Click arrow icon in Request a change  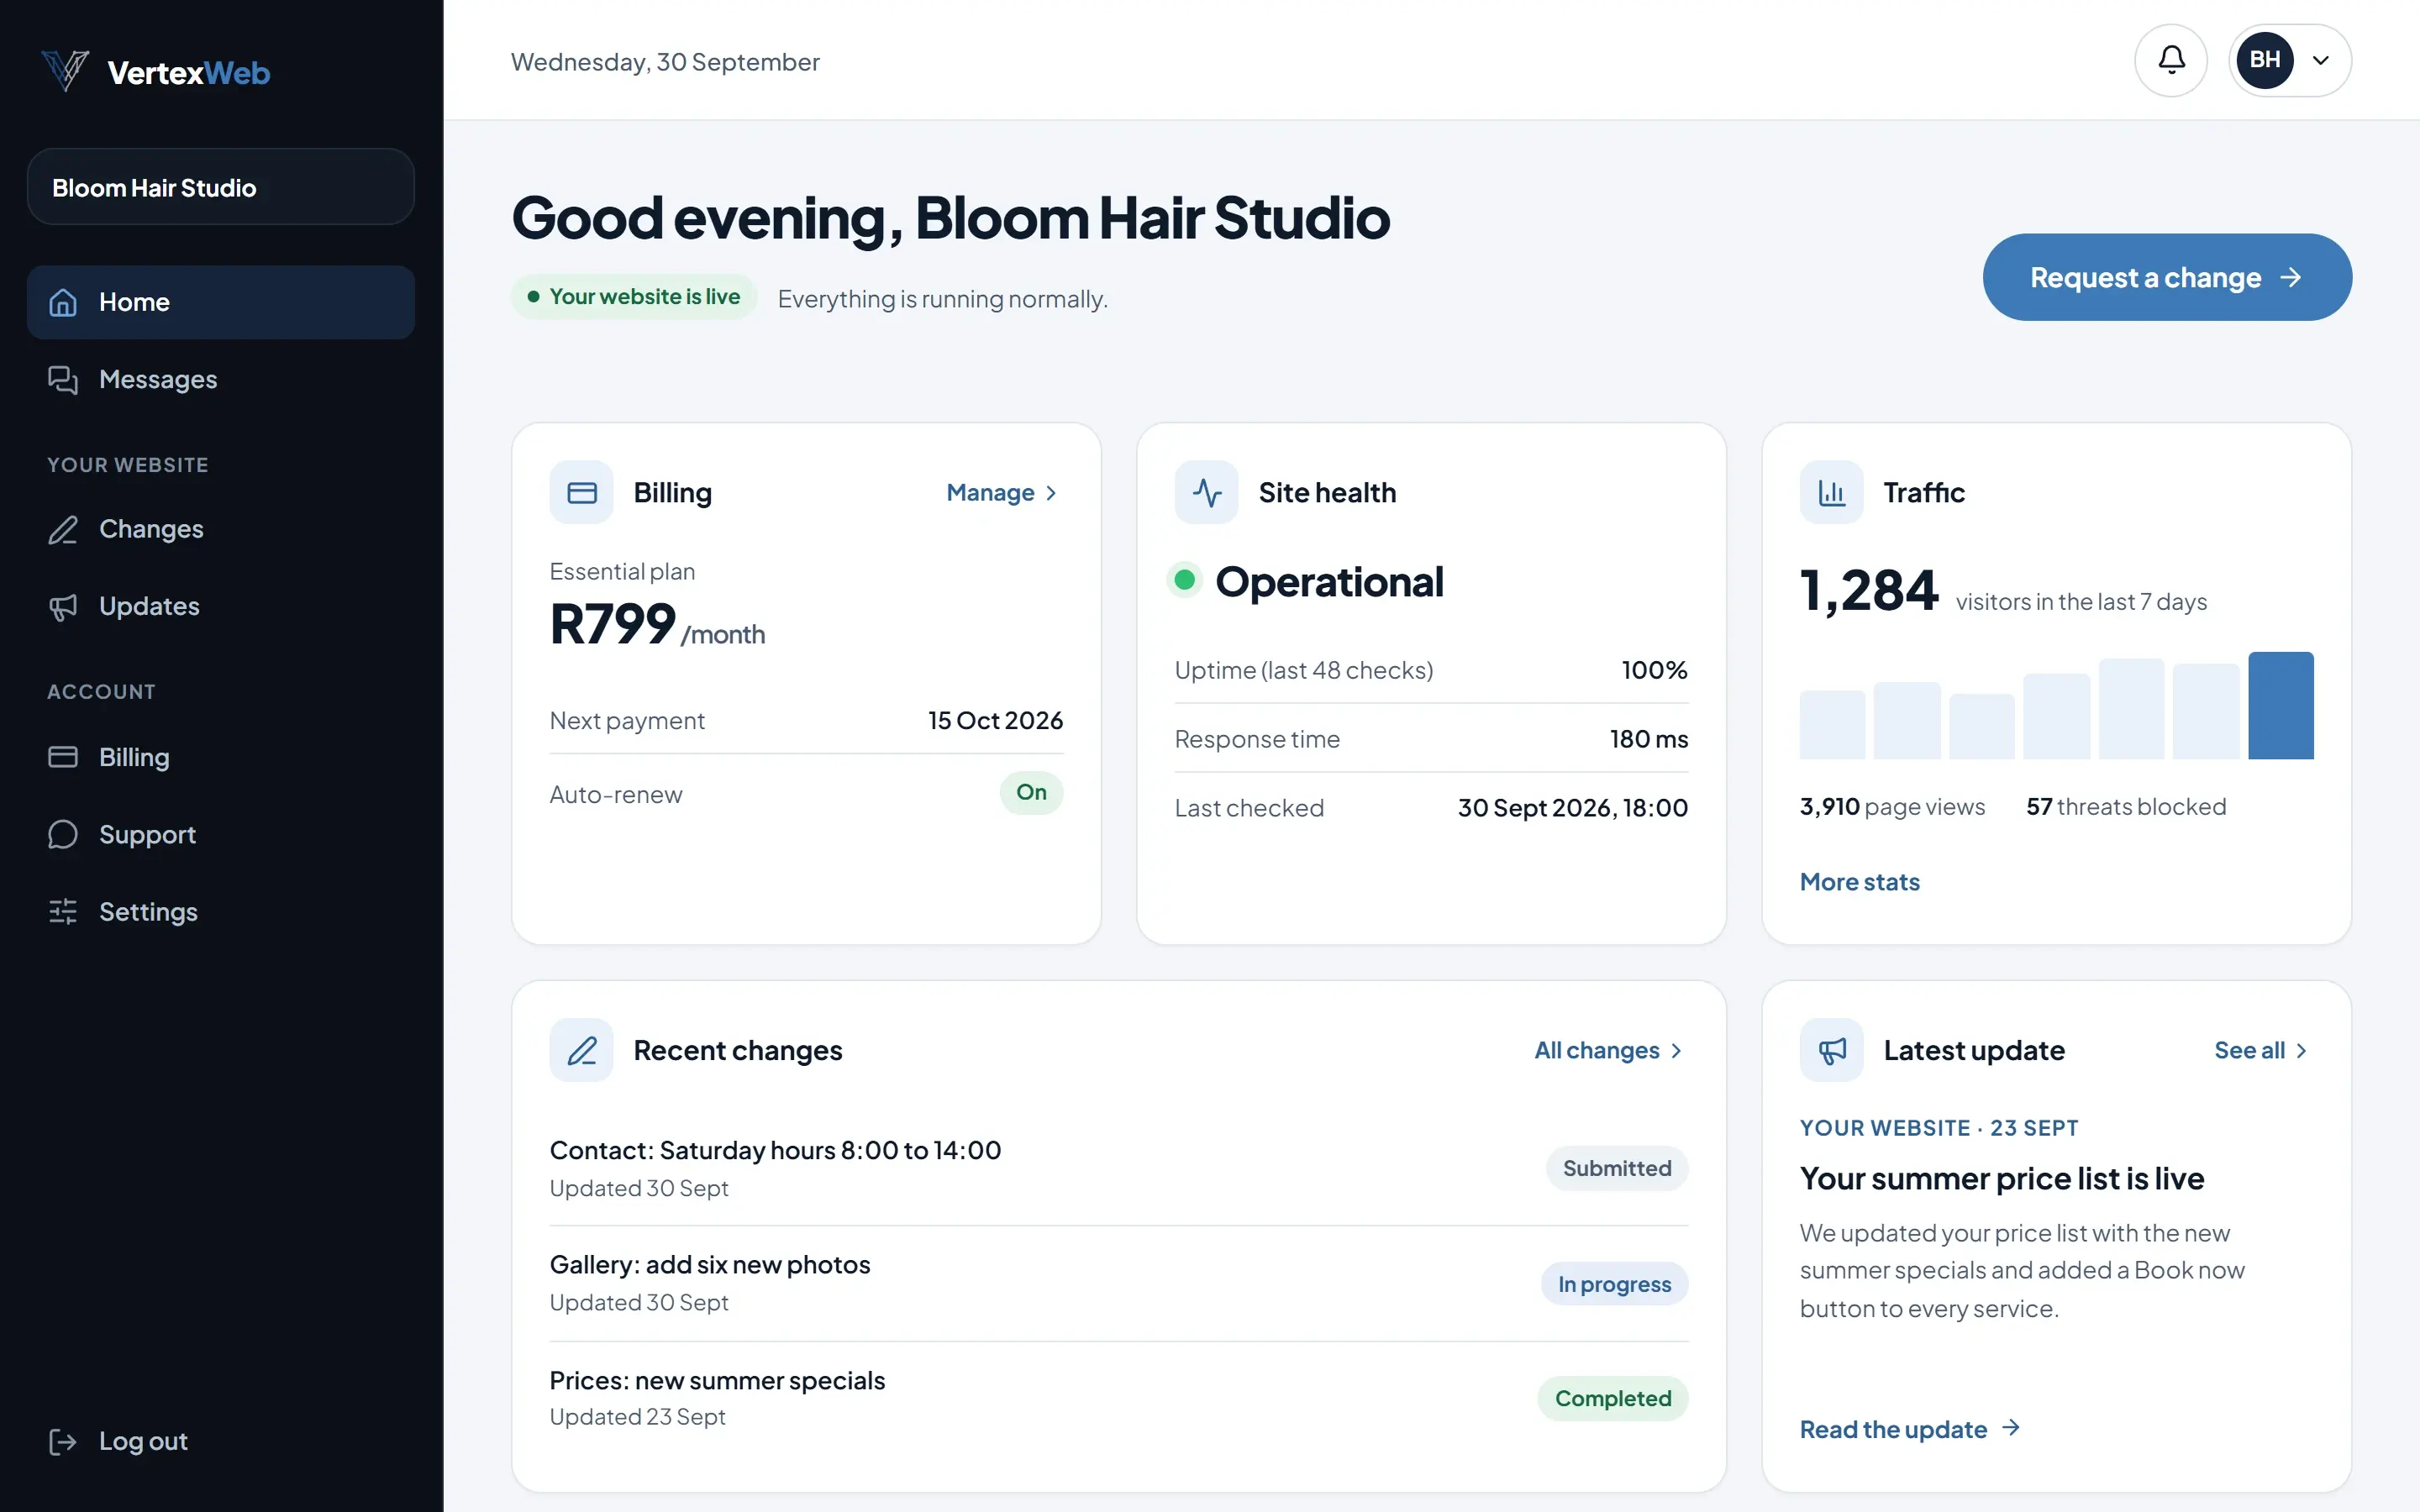click(x=2291, y=277)
